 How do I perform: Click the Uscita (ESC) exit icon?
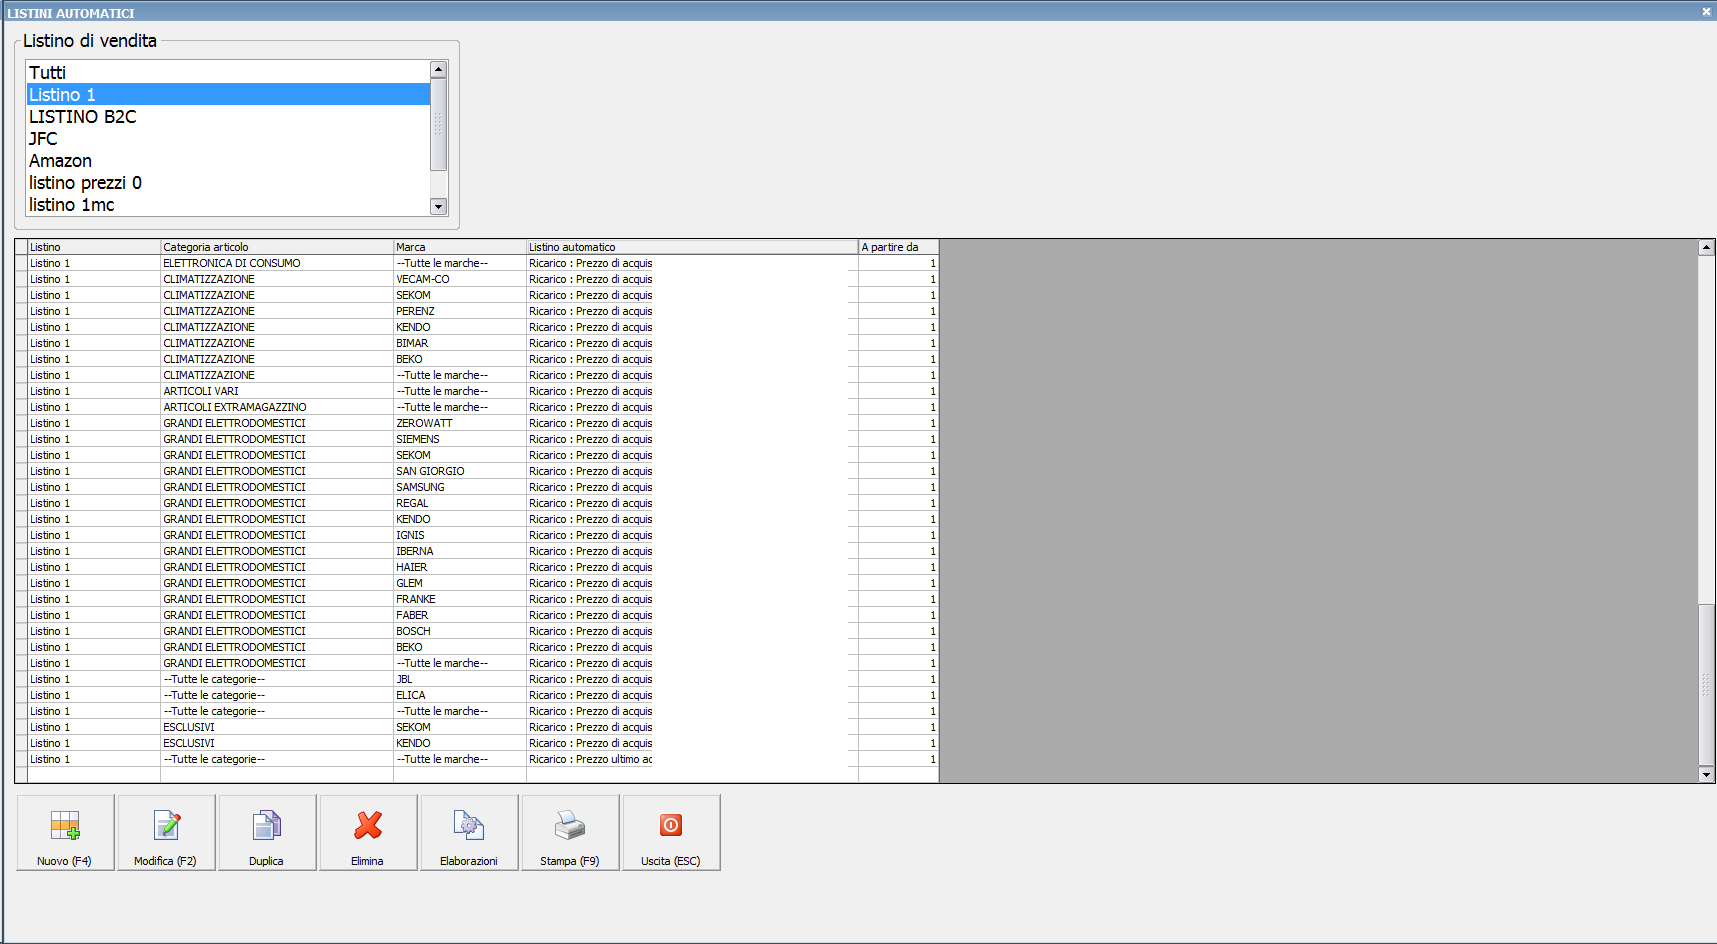coord(671,825)
